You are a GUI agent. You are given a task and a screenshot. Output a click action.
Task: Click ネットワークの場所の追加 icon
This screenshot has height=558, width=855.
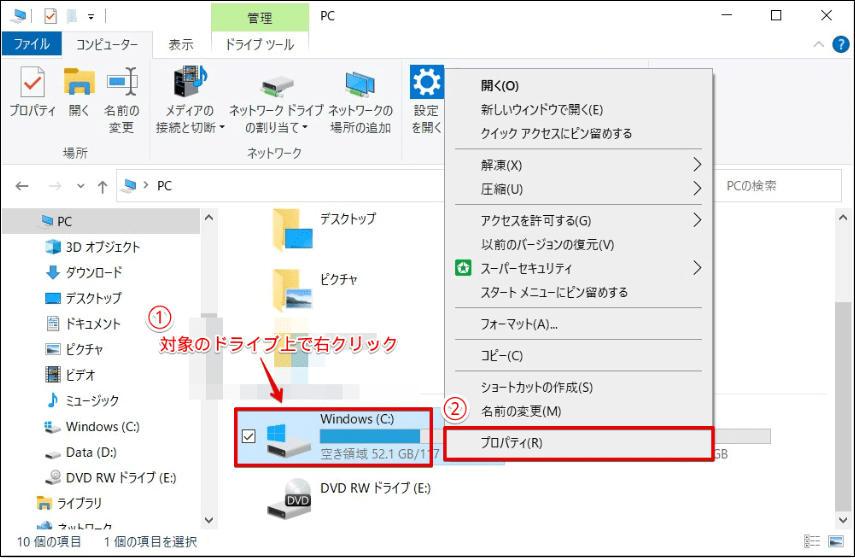click(360, 84)
